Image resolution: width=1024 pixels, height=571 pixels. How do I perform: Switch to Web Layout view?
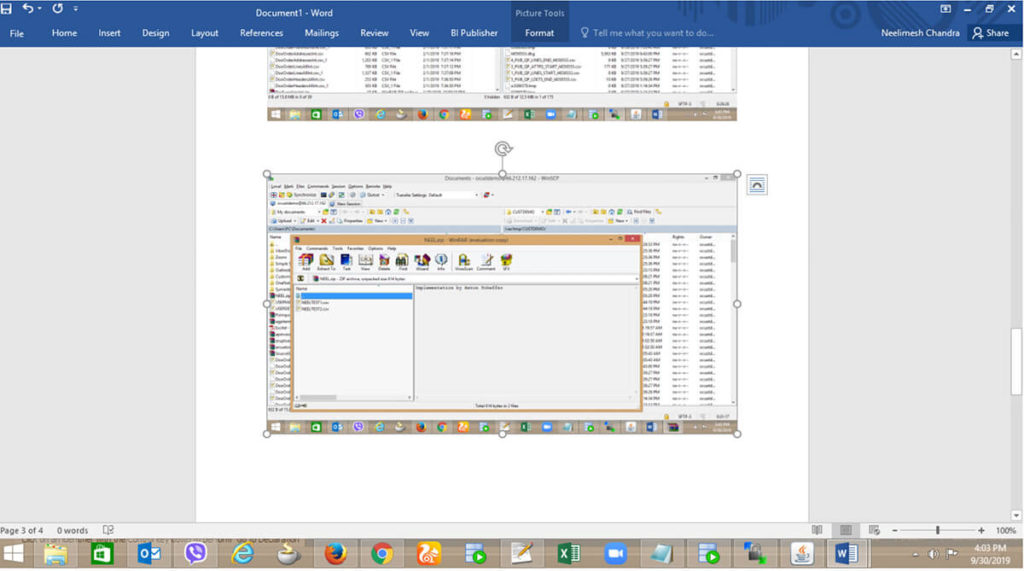pos(874,530)
